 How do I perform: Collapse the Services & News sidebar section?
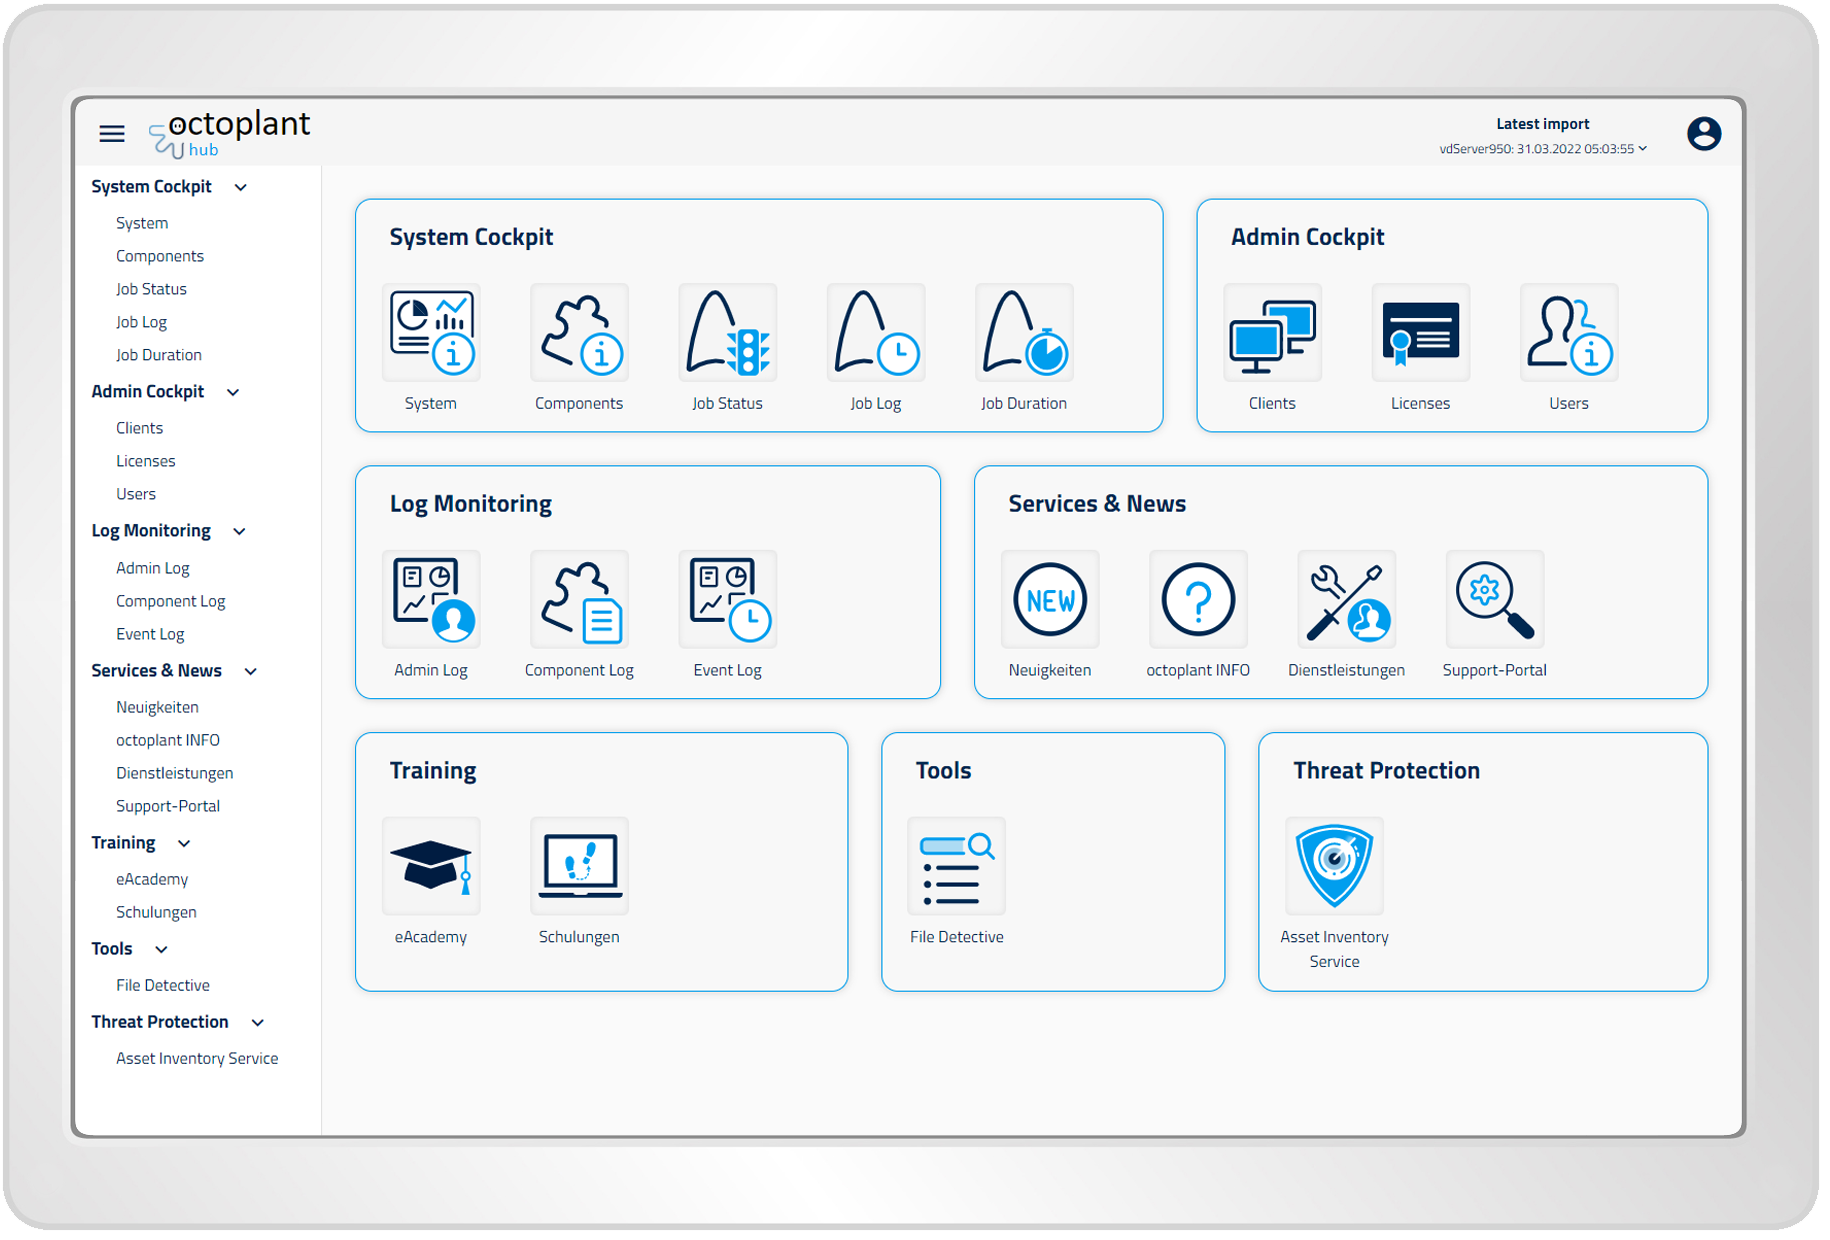[x=250, y=671]
